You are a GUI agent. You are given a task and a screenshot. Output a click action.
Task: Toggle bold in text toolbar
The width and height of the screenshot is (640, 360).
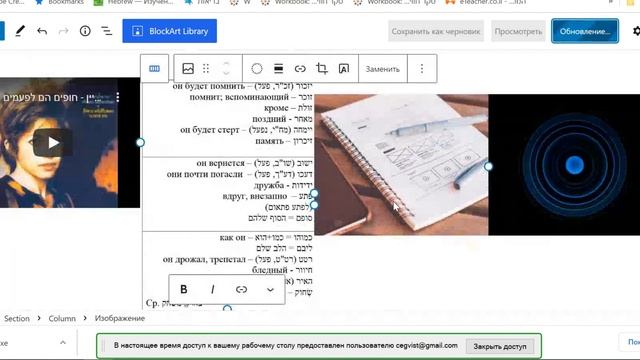tap(184, 289)
